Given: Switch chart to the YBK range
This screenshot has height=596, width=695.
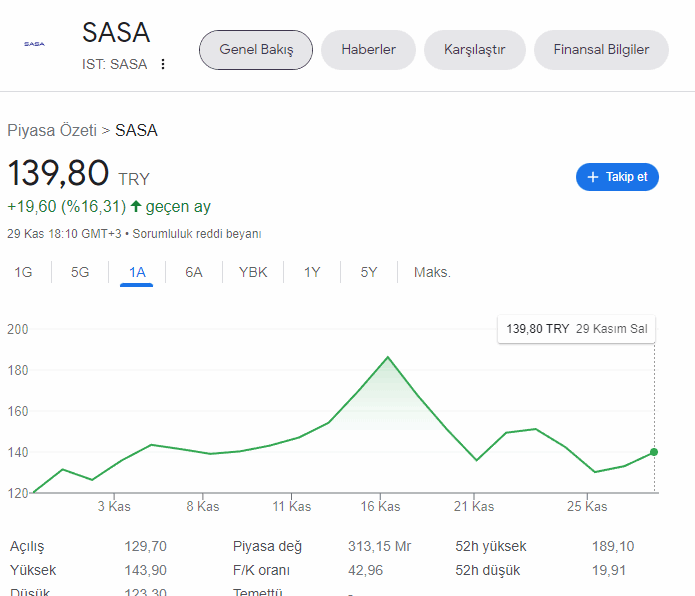Looking at the screenshot, I should (x=253, y=272).
